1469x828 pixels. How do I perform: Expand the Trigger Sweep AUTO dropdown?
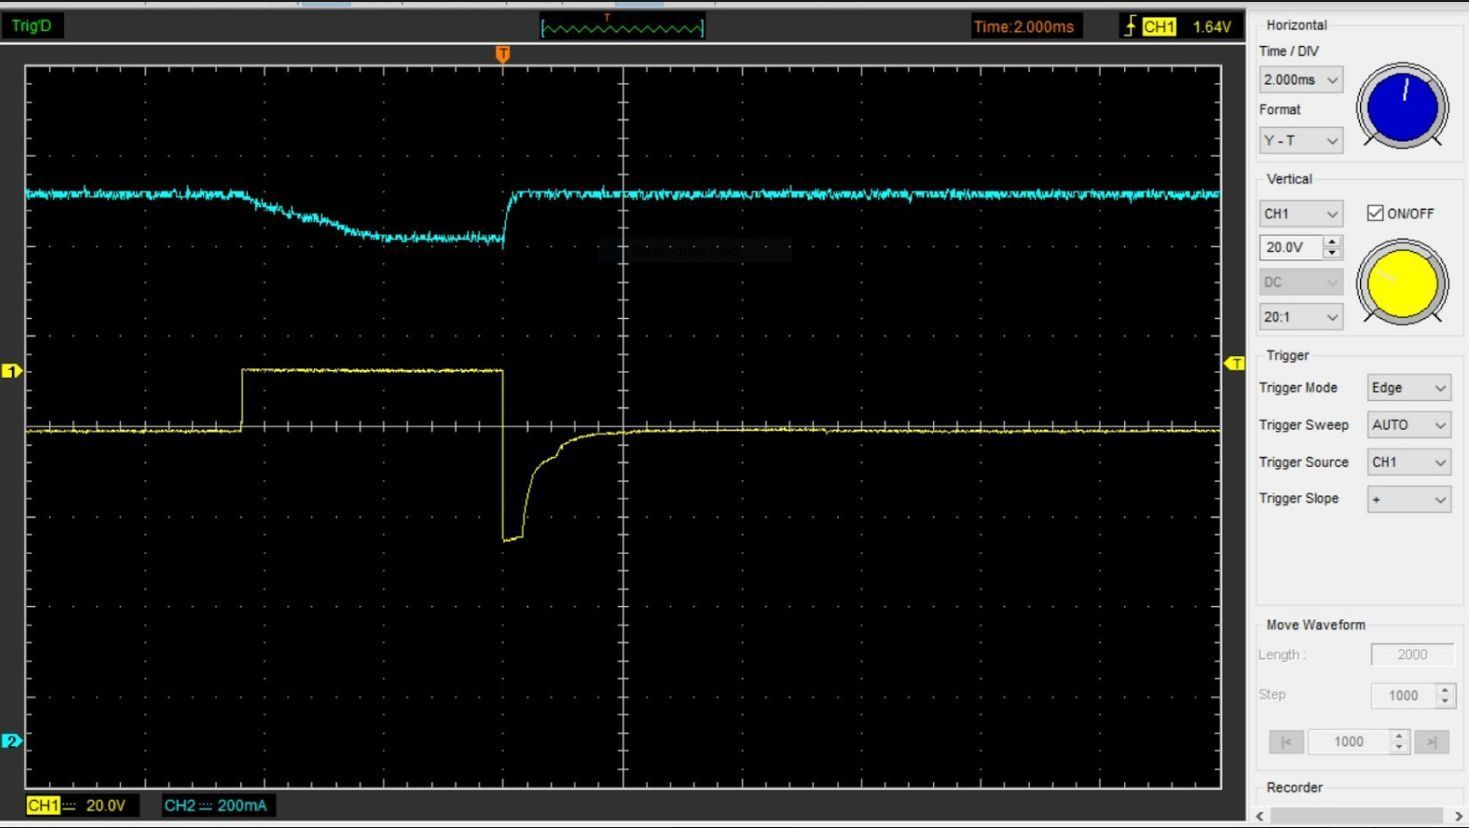pyautogui.click(x=1408, y=425)
